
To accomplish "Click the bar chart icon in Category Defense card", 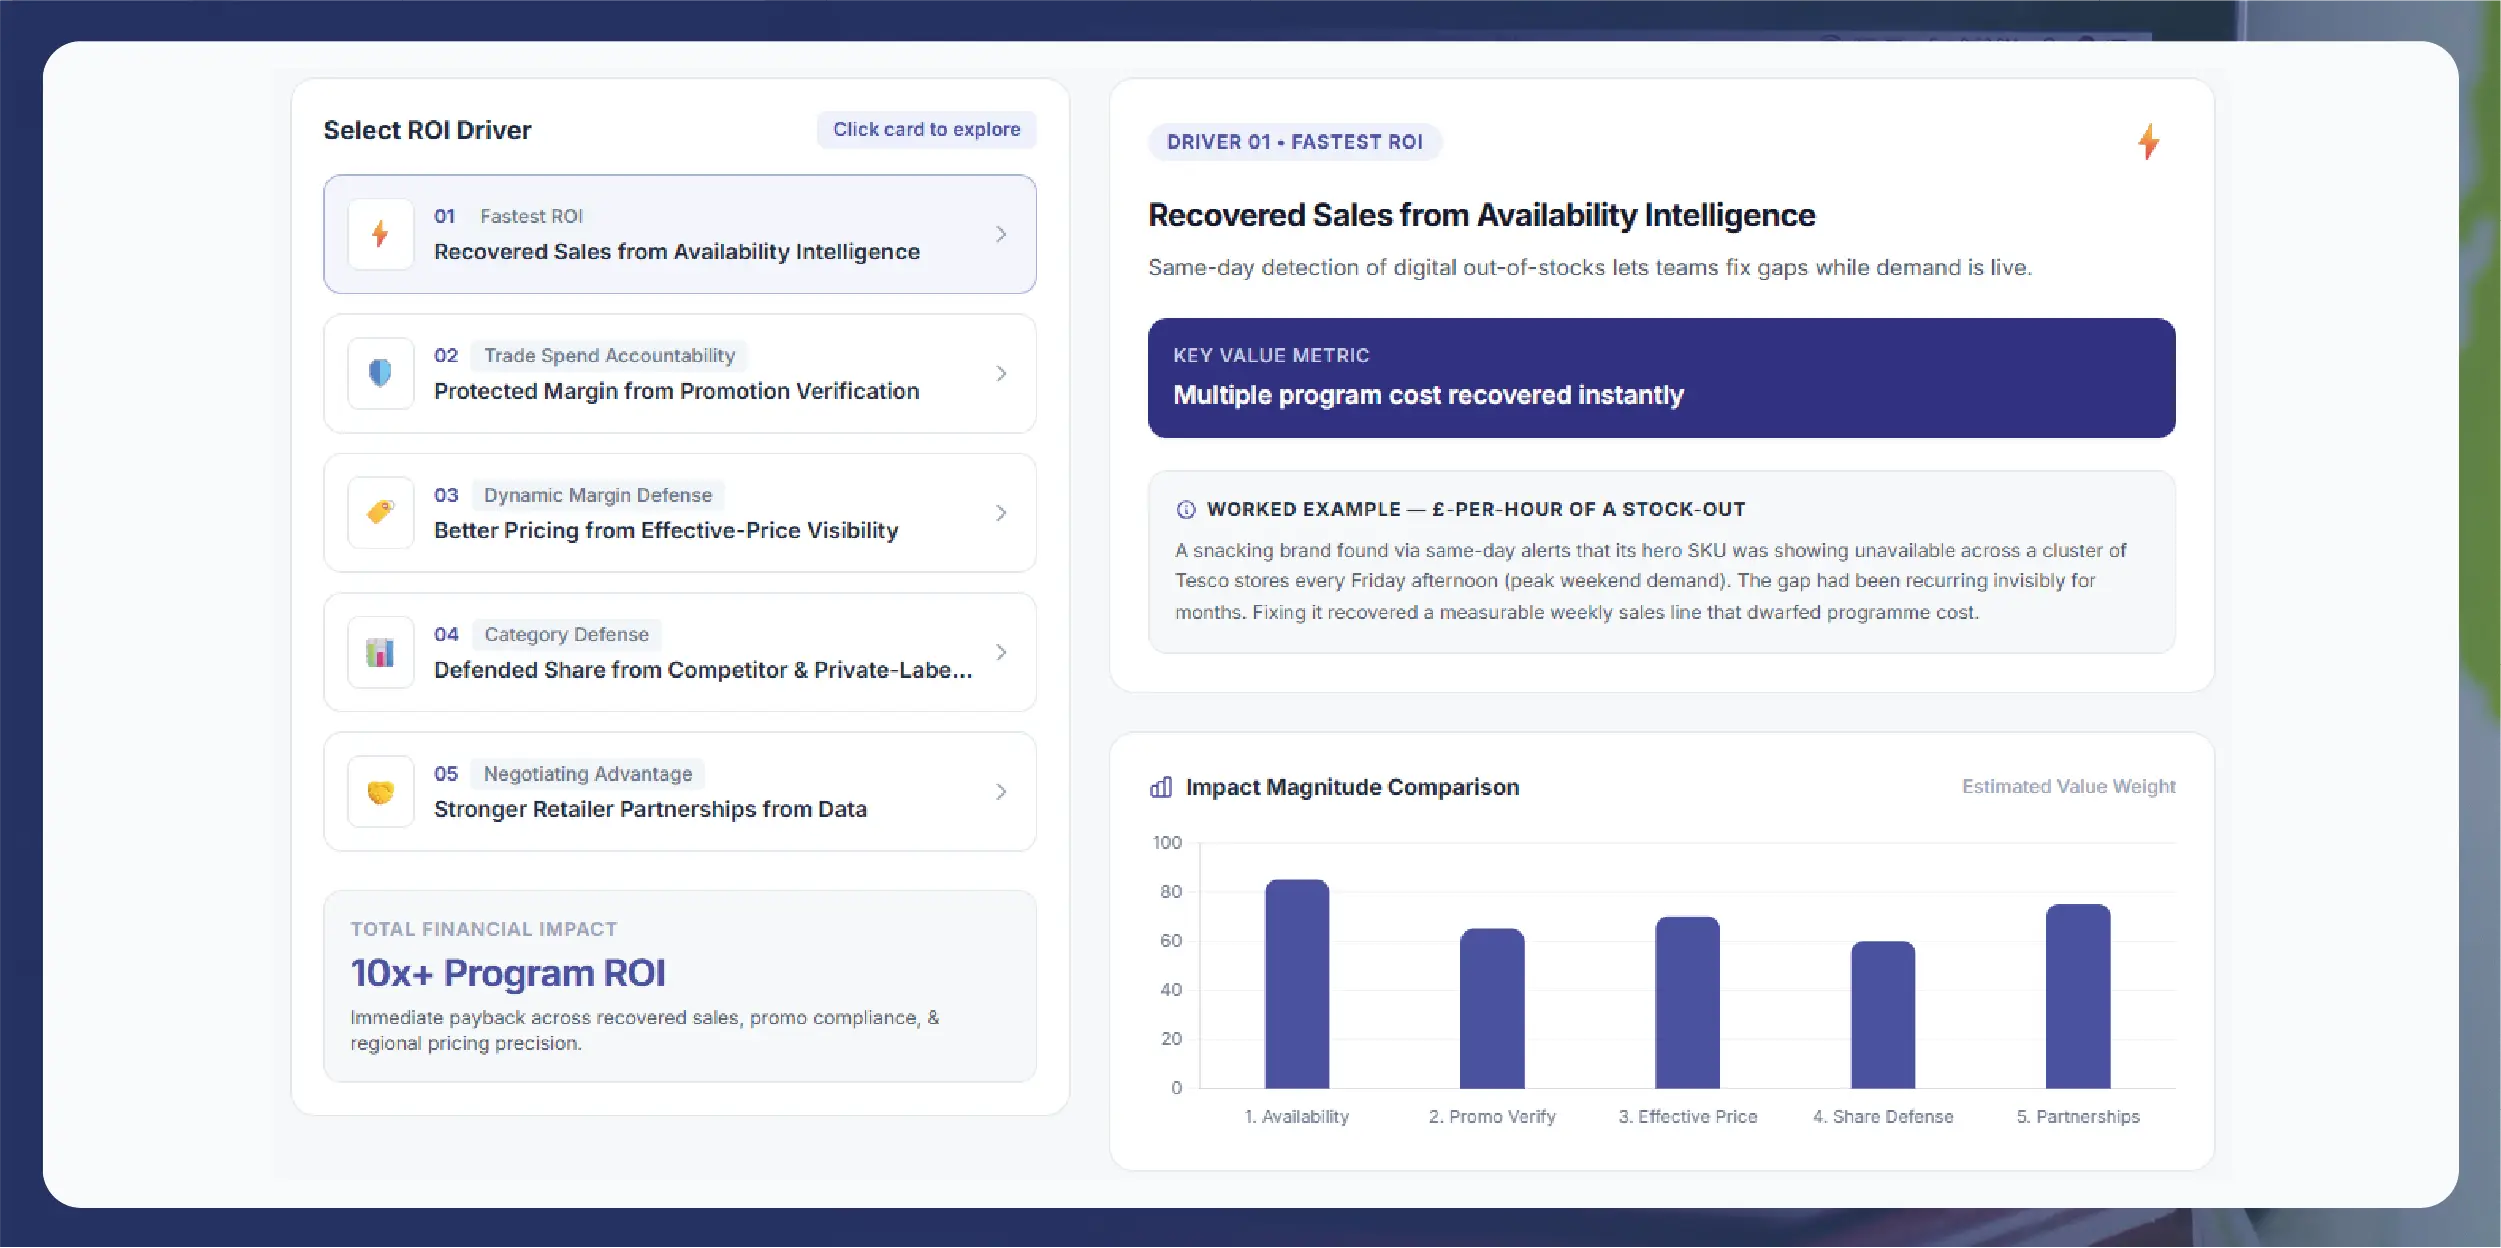I will (380, 652).
